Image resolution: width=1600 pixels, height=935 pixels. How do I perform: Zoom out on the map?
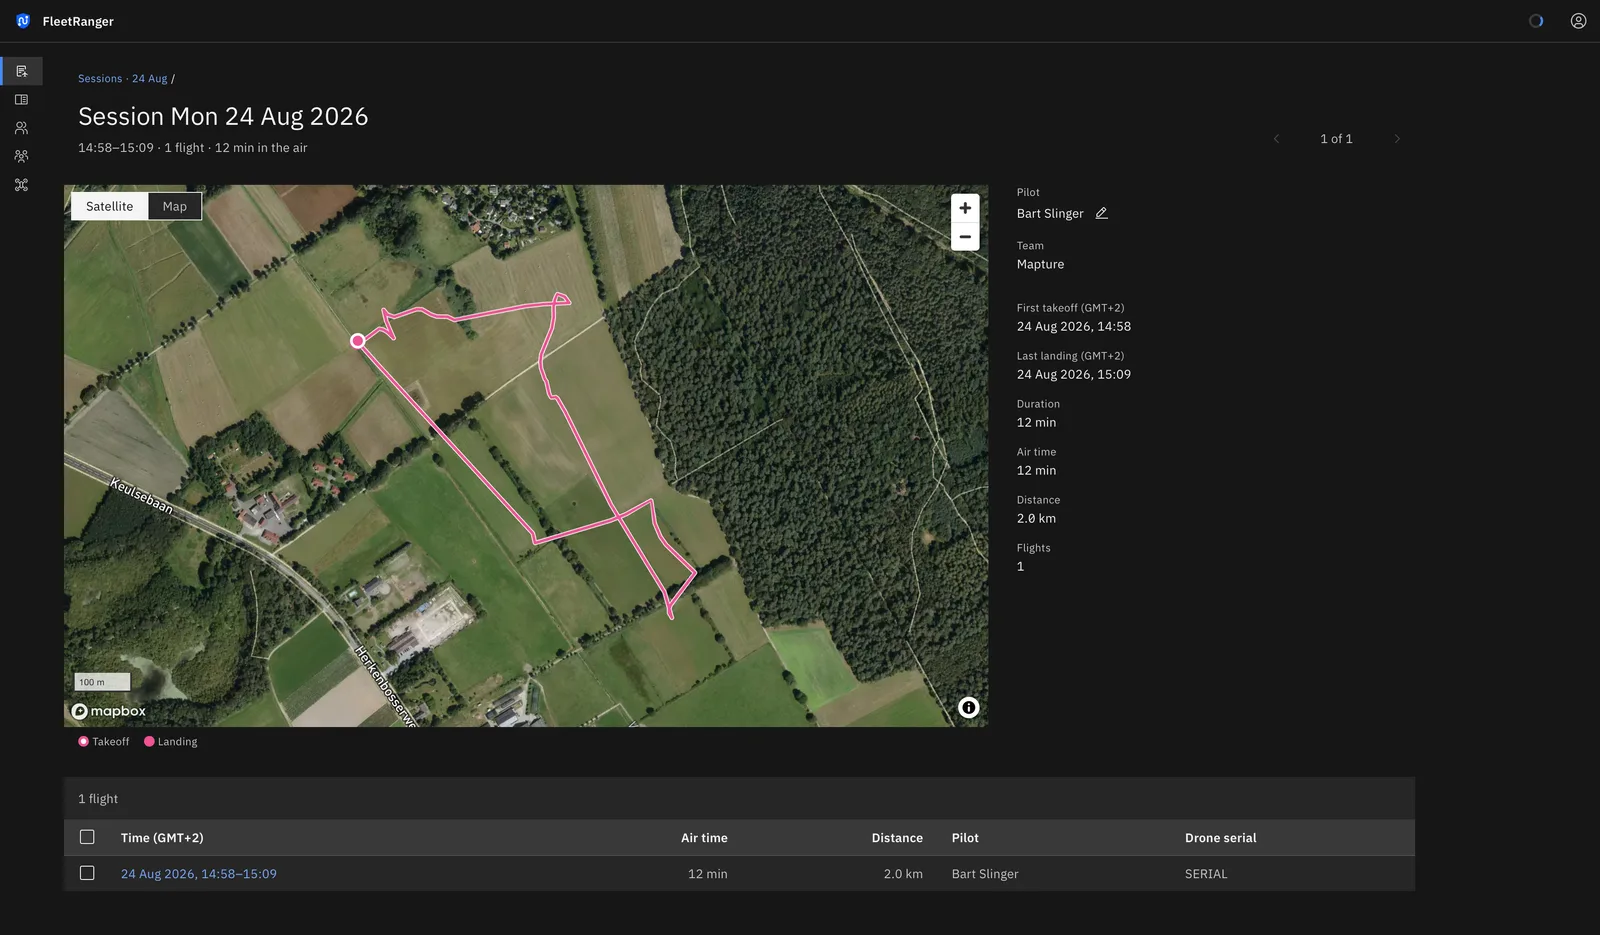tap(965, 237)
